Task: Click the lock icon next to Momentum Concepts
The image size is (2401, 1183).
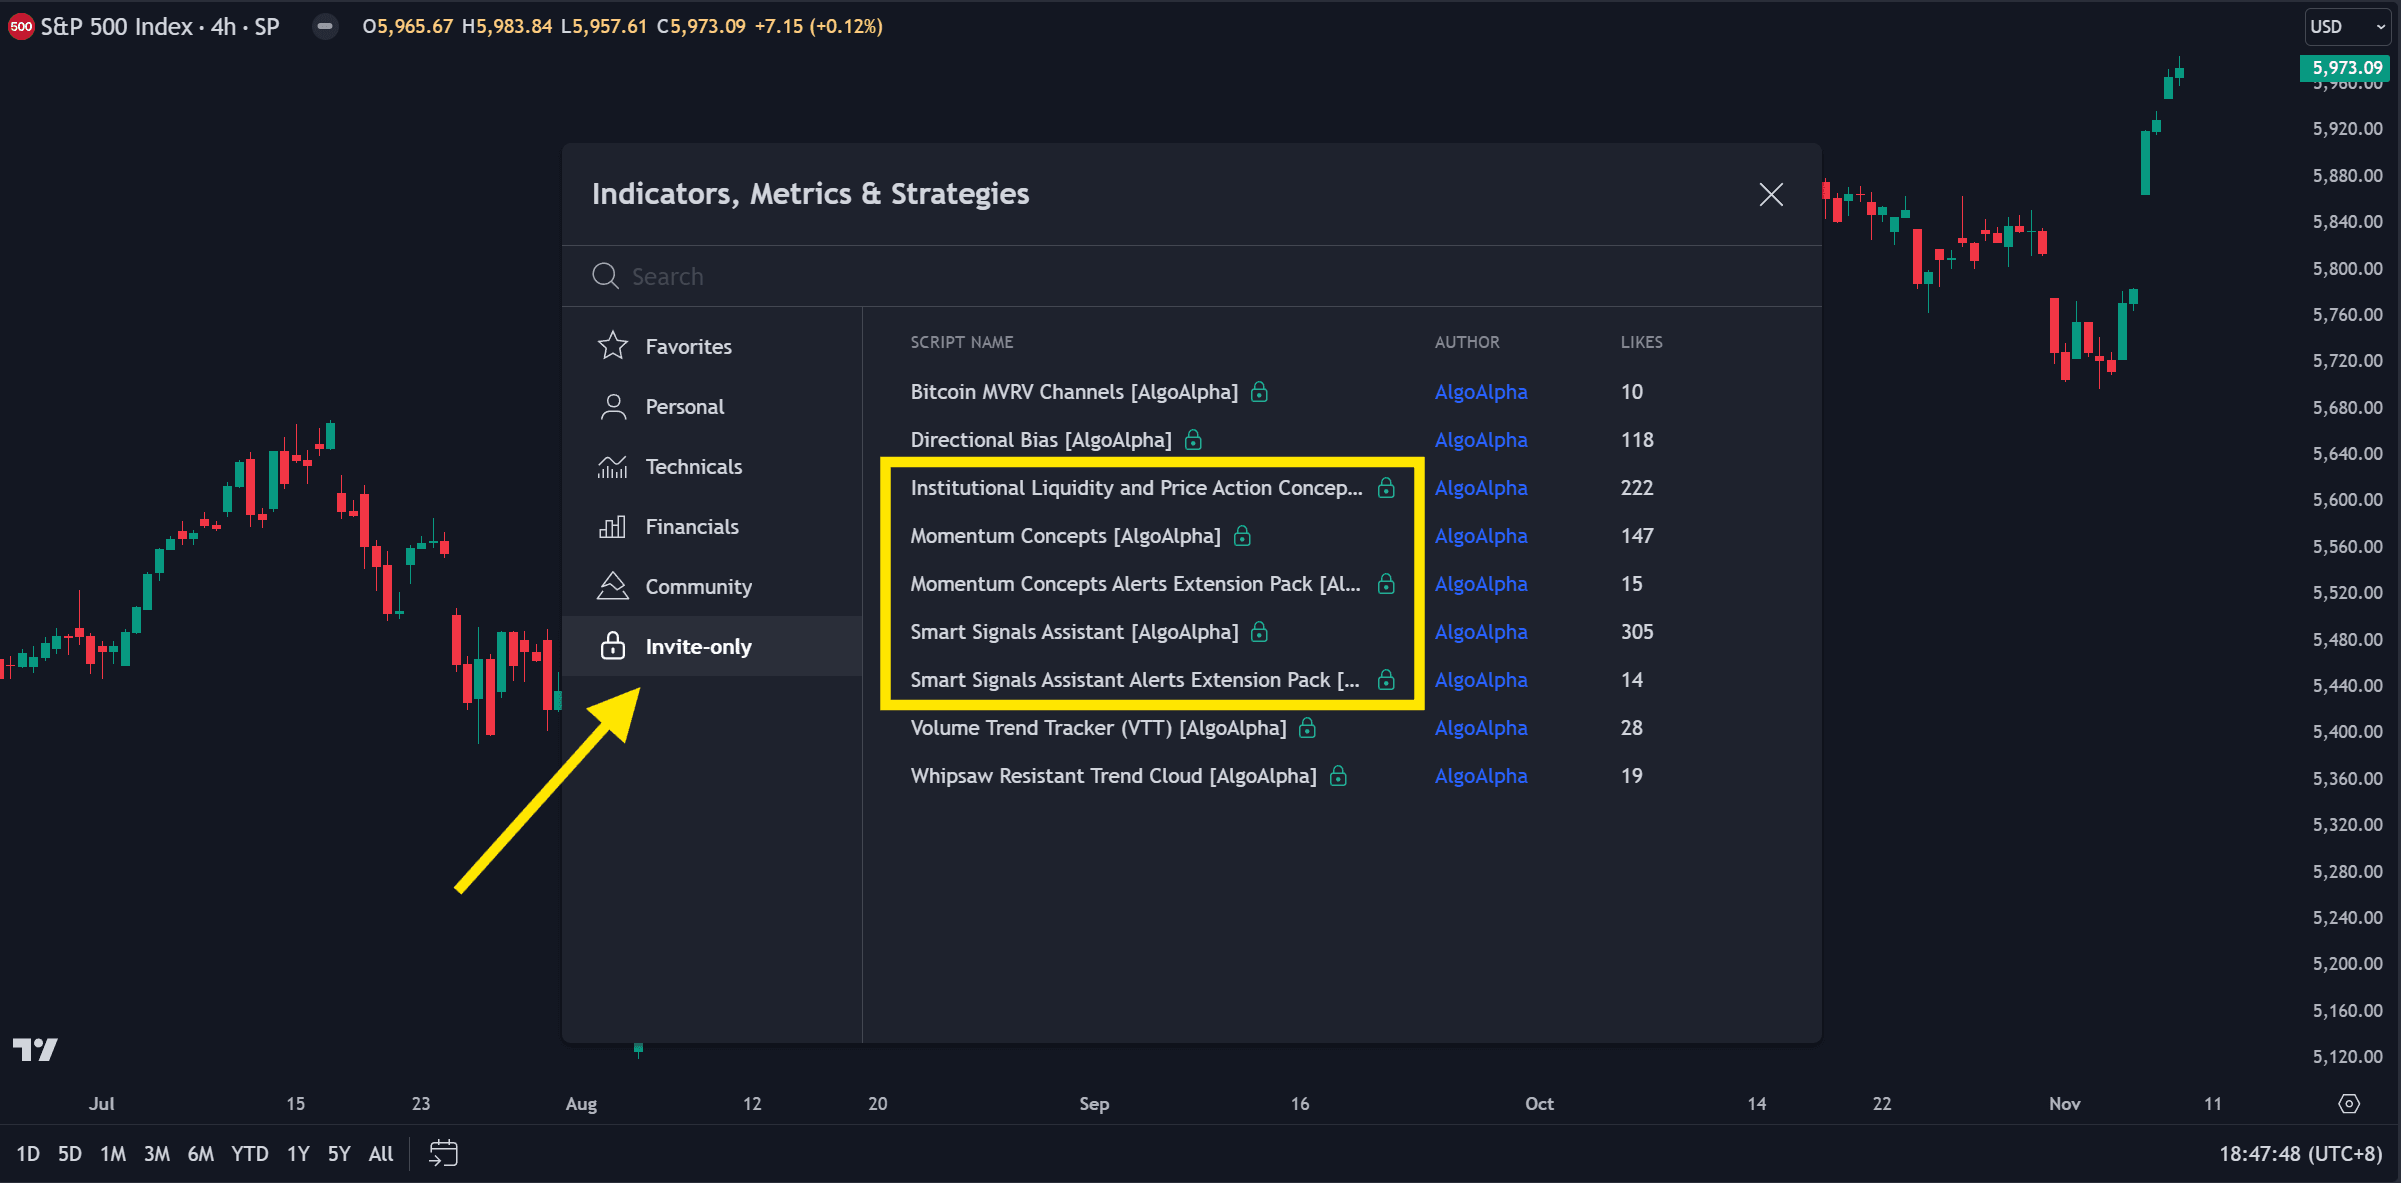Action: [x=1242, y=536]
